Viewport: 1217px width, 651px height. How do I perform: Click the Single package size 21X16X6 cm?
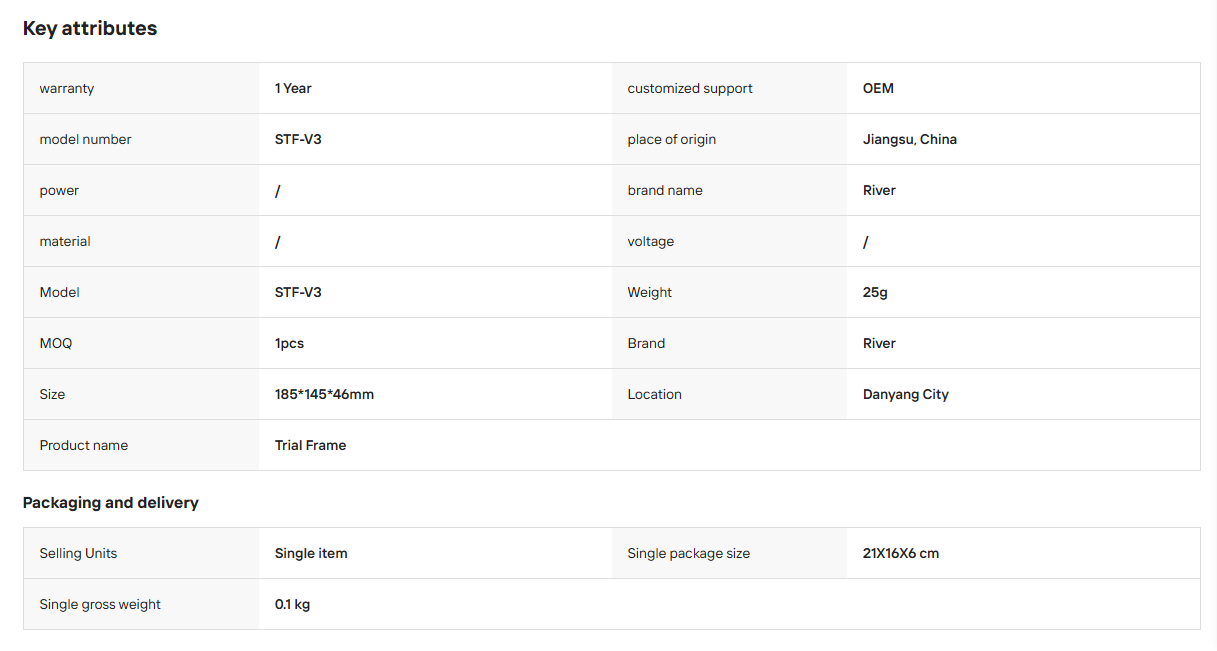pyautogui.click(x=901, y=553)
